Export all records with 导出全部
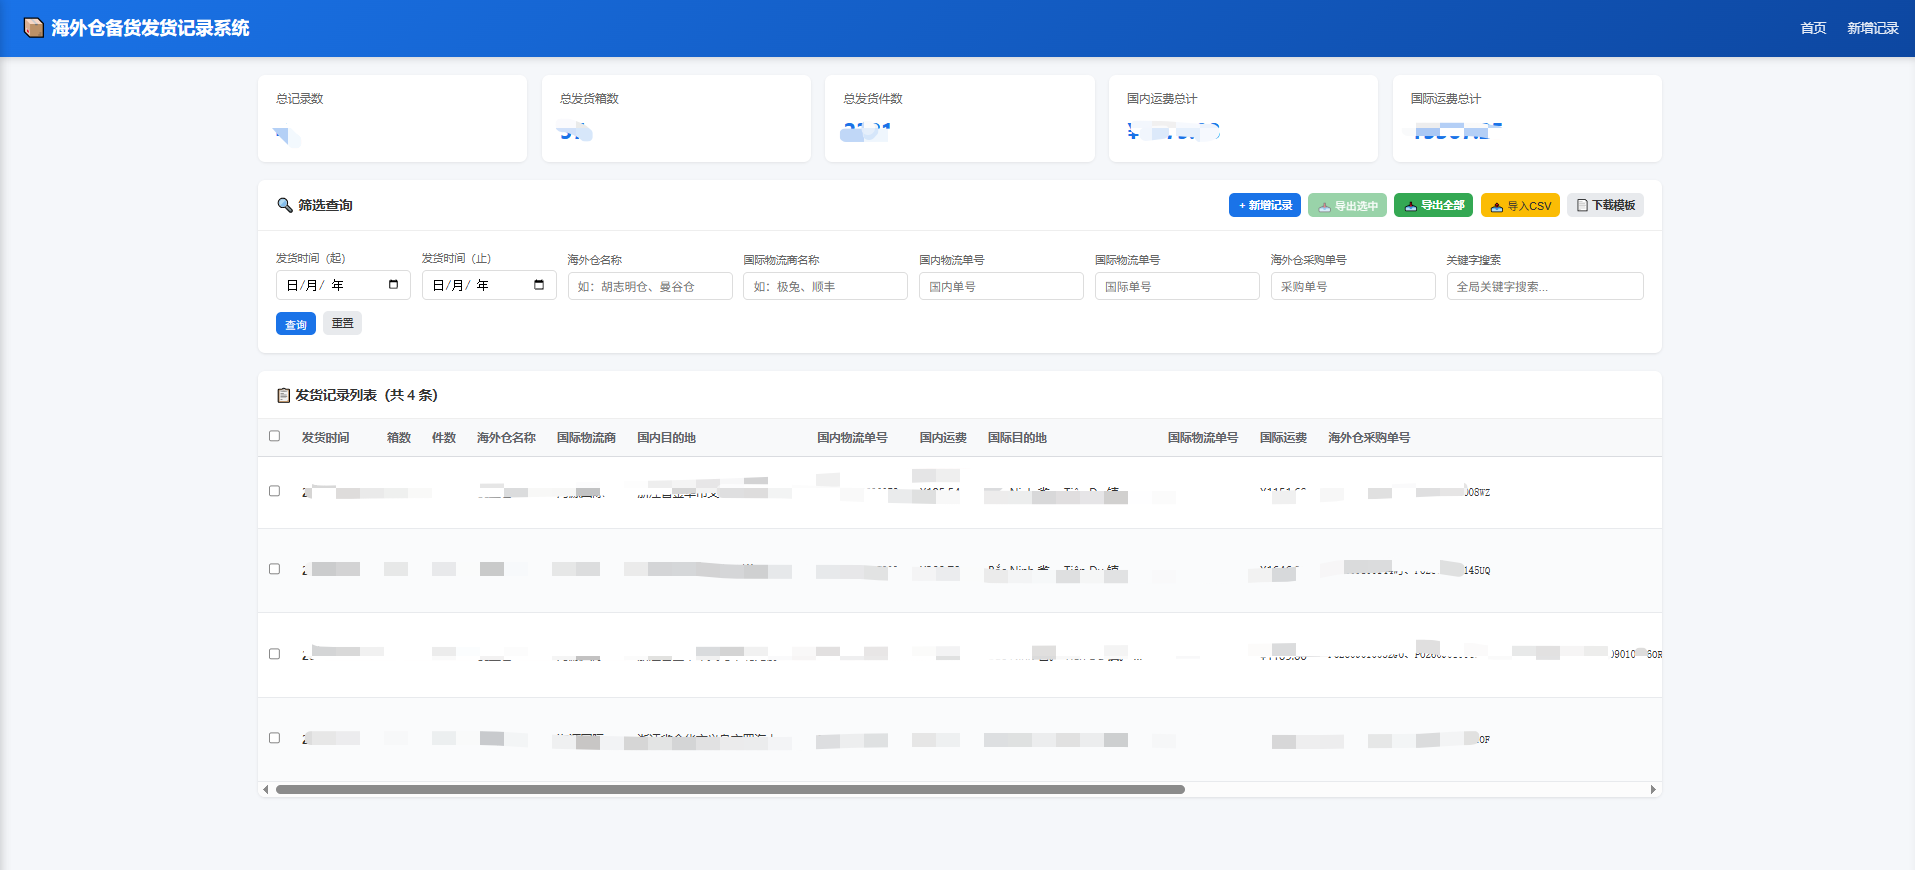Image resolution: width=1915 pixels, height=870 pixels. 1433,205
